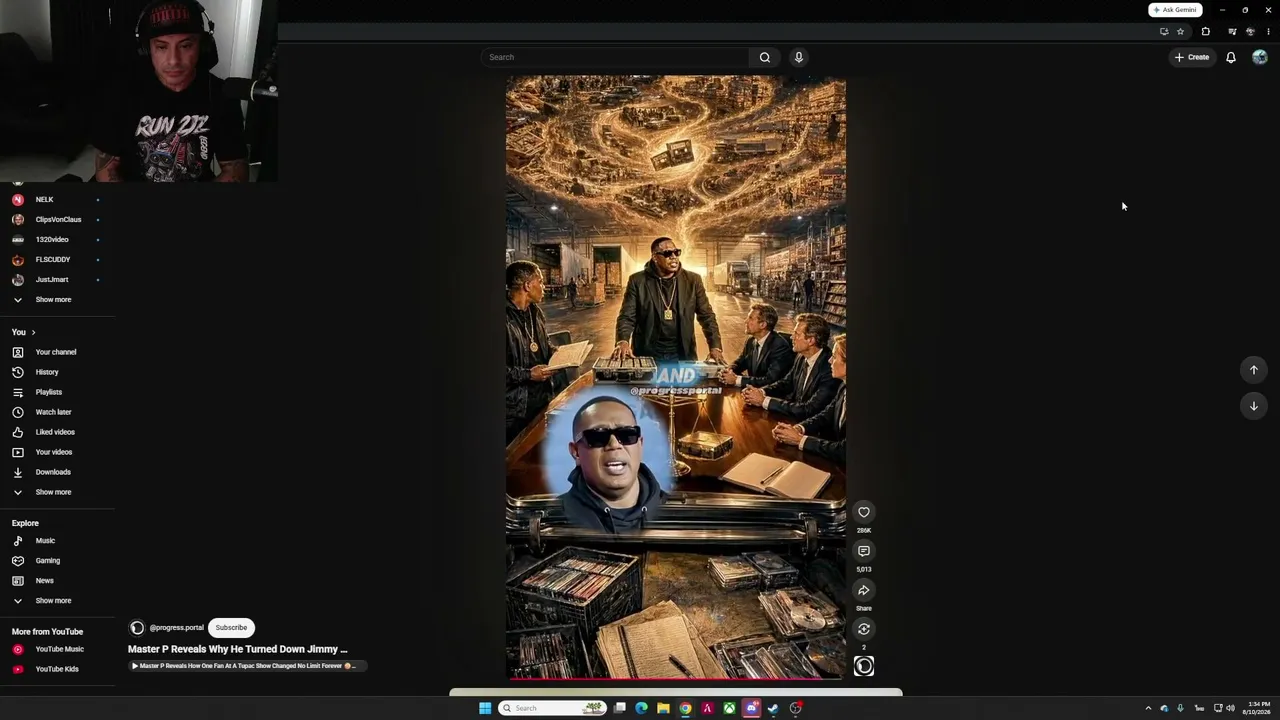Click the Short video player
Viewport: 1280px width, 720px height.
point(675,377)
